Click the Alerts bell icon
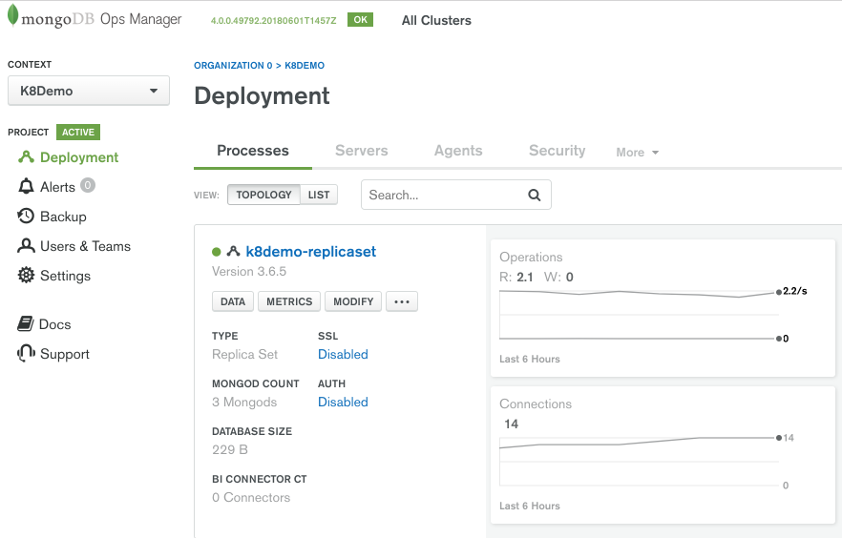Screen dimensions: 842x538 (x=26, y=186)
